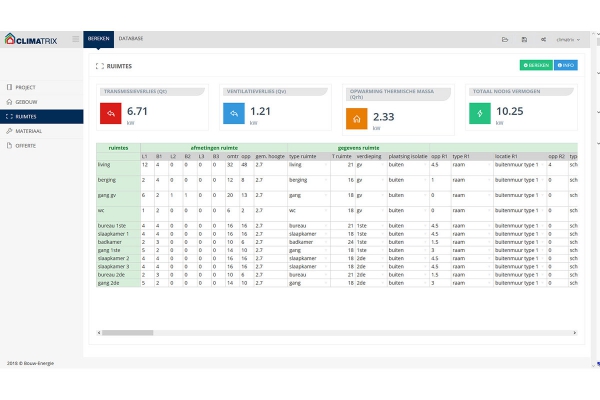Click the orange thermische massa house icon
The height and width of the screenshot is (400, 600).
point(357,119)
